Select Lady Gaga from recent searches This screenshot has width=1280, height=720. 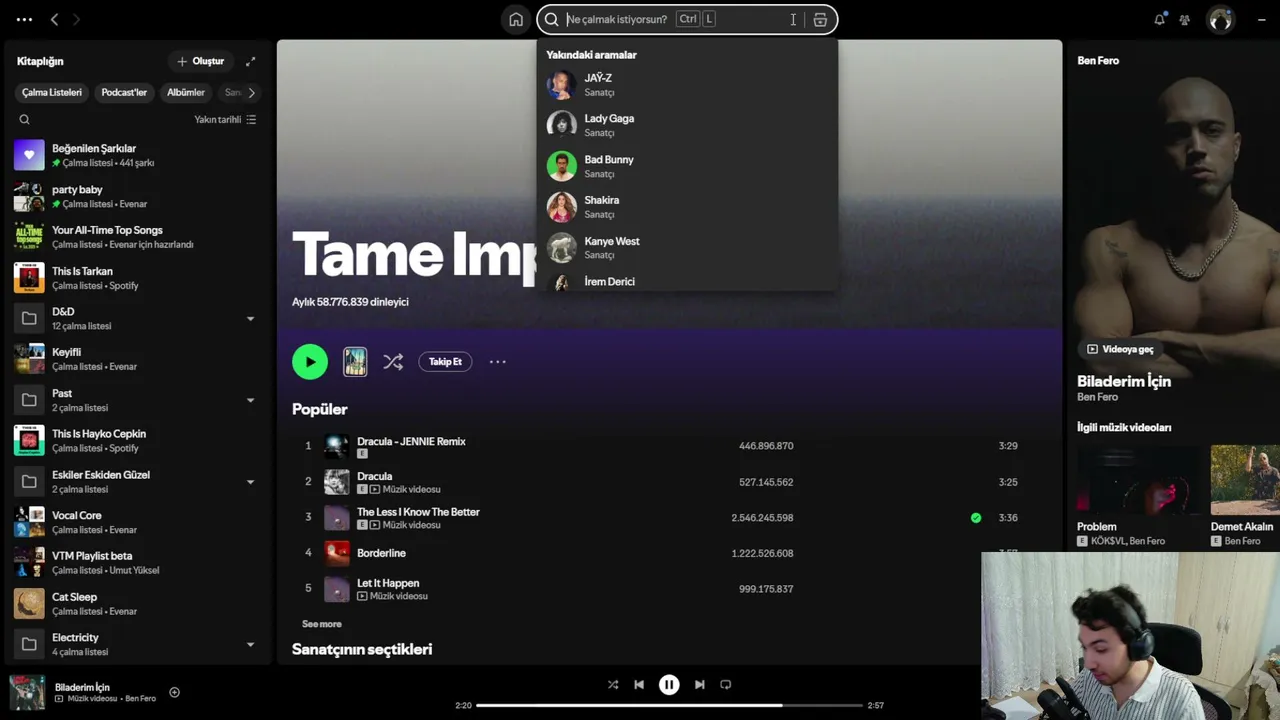(687, 125)
